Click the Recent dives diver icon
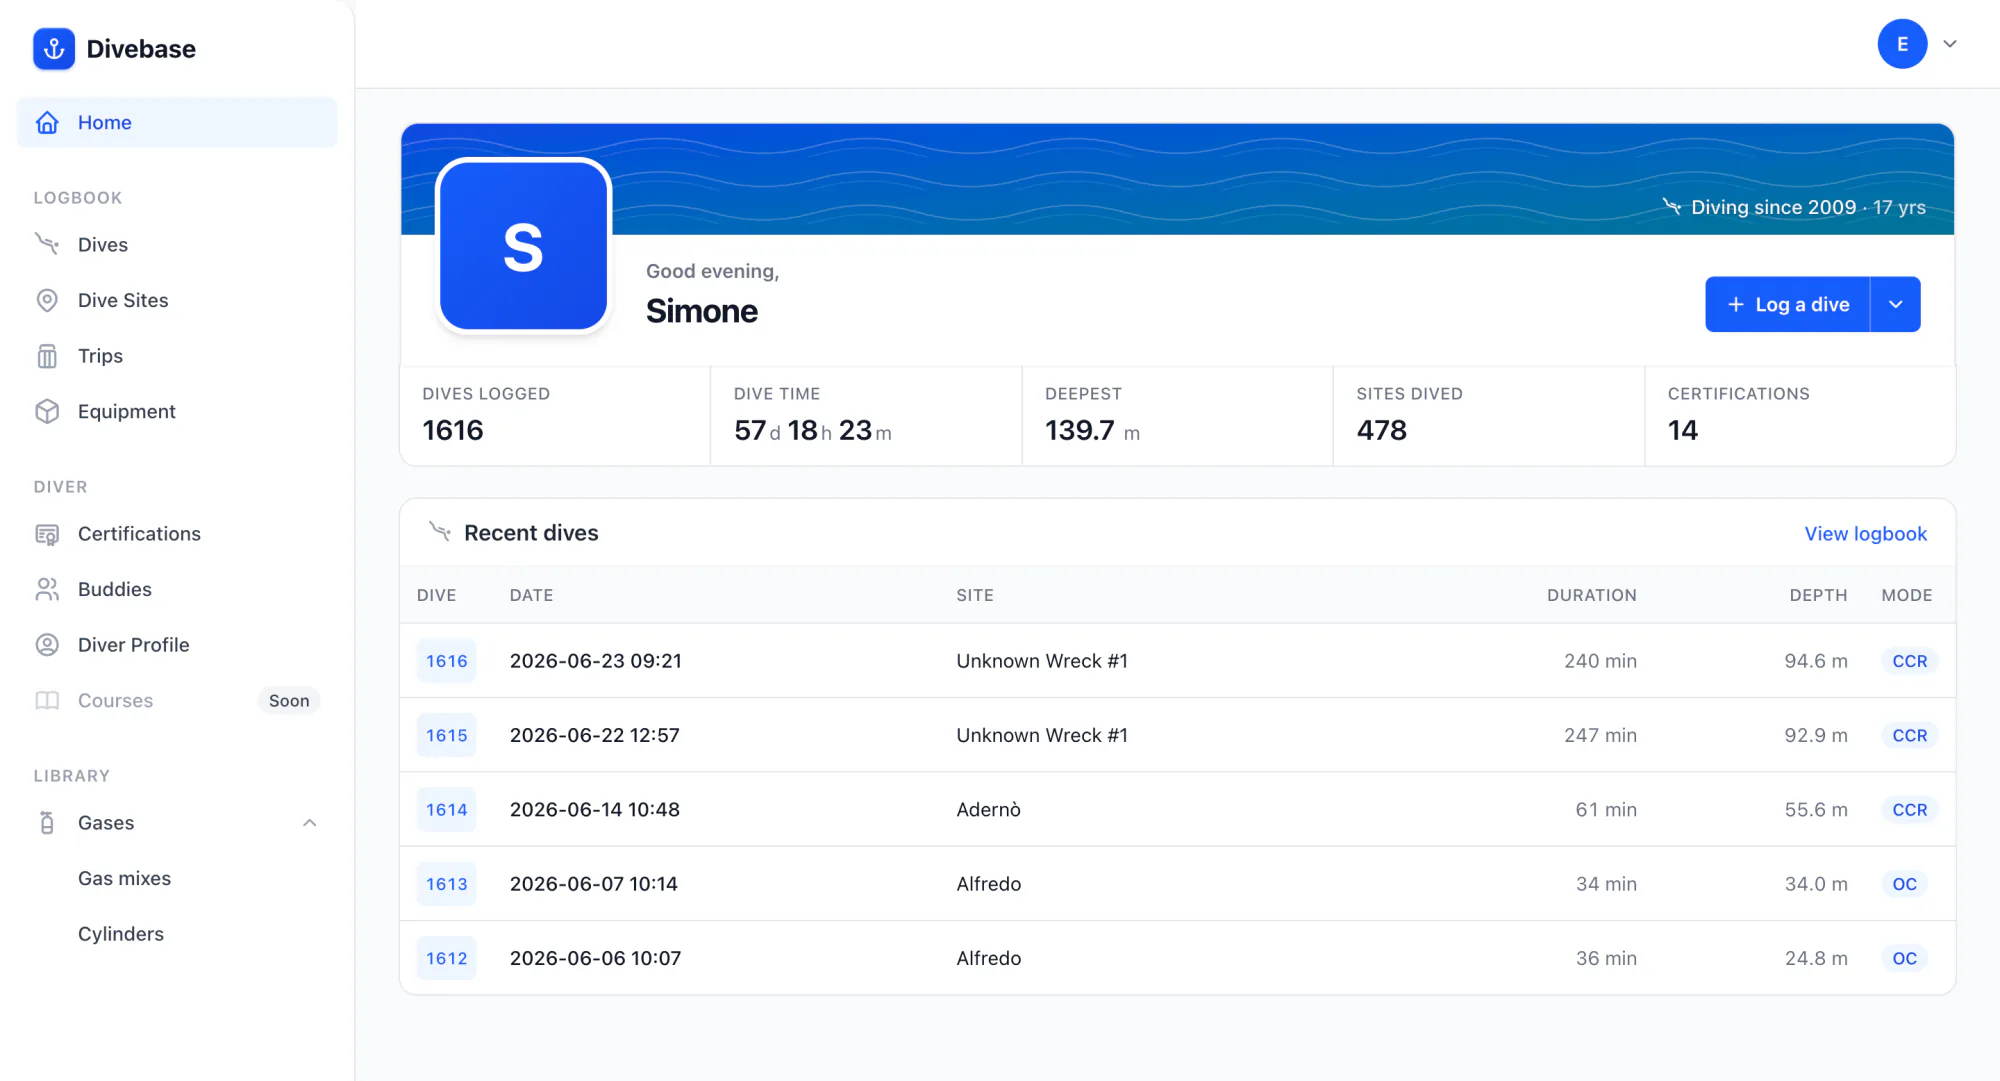The image size is (2000, 1081). (440, 531)
